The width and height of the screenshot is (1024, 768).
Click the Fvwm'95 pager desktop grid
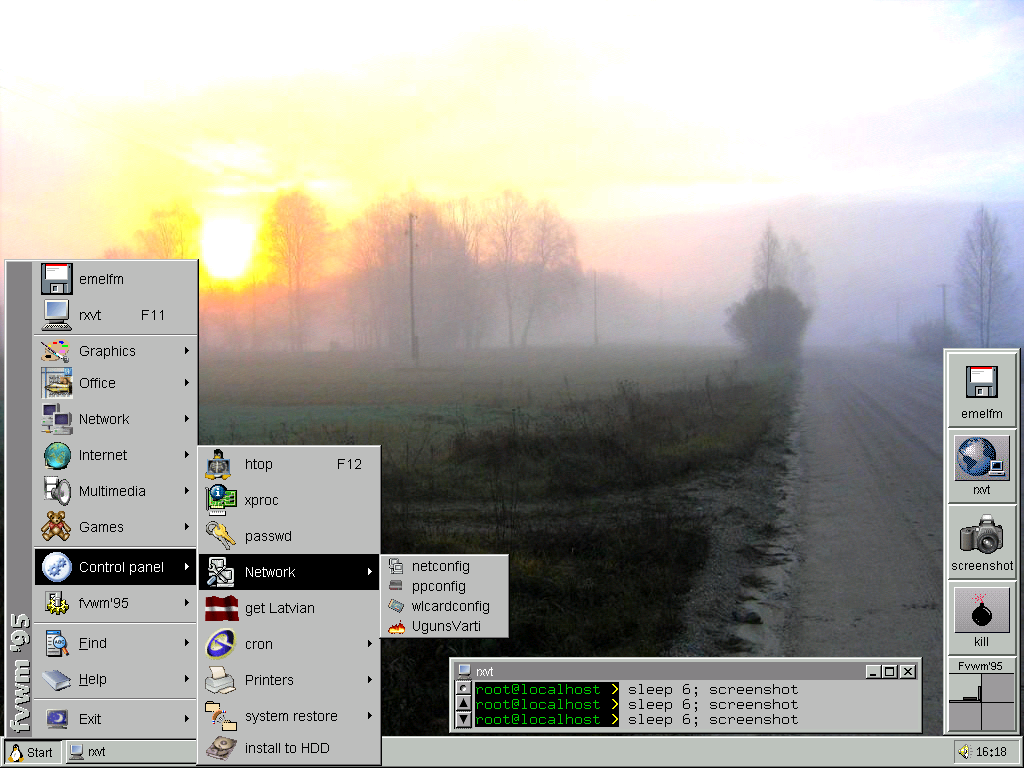coord(982,702)
